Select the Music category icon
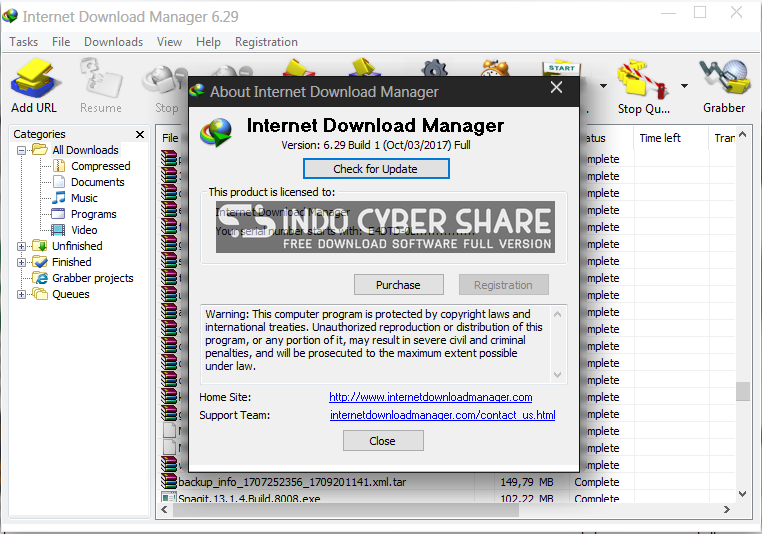The width and height of the screenshot is (762, 534). (59, 198)
